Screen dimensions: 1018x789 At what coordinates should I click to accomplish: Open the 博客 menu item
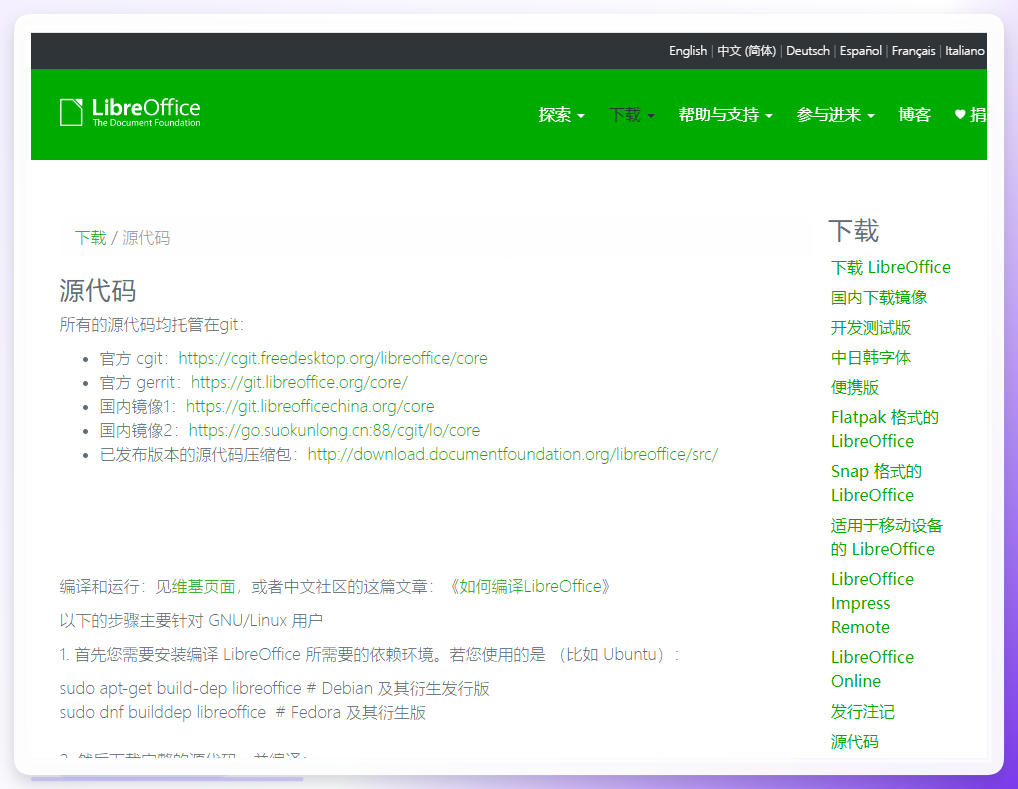pyautogui.click(x=914, y=115)
